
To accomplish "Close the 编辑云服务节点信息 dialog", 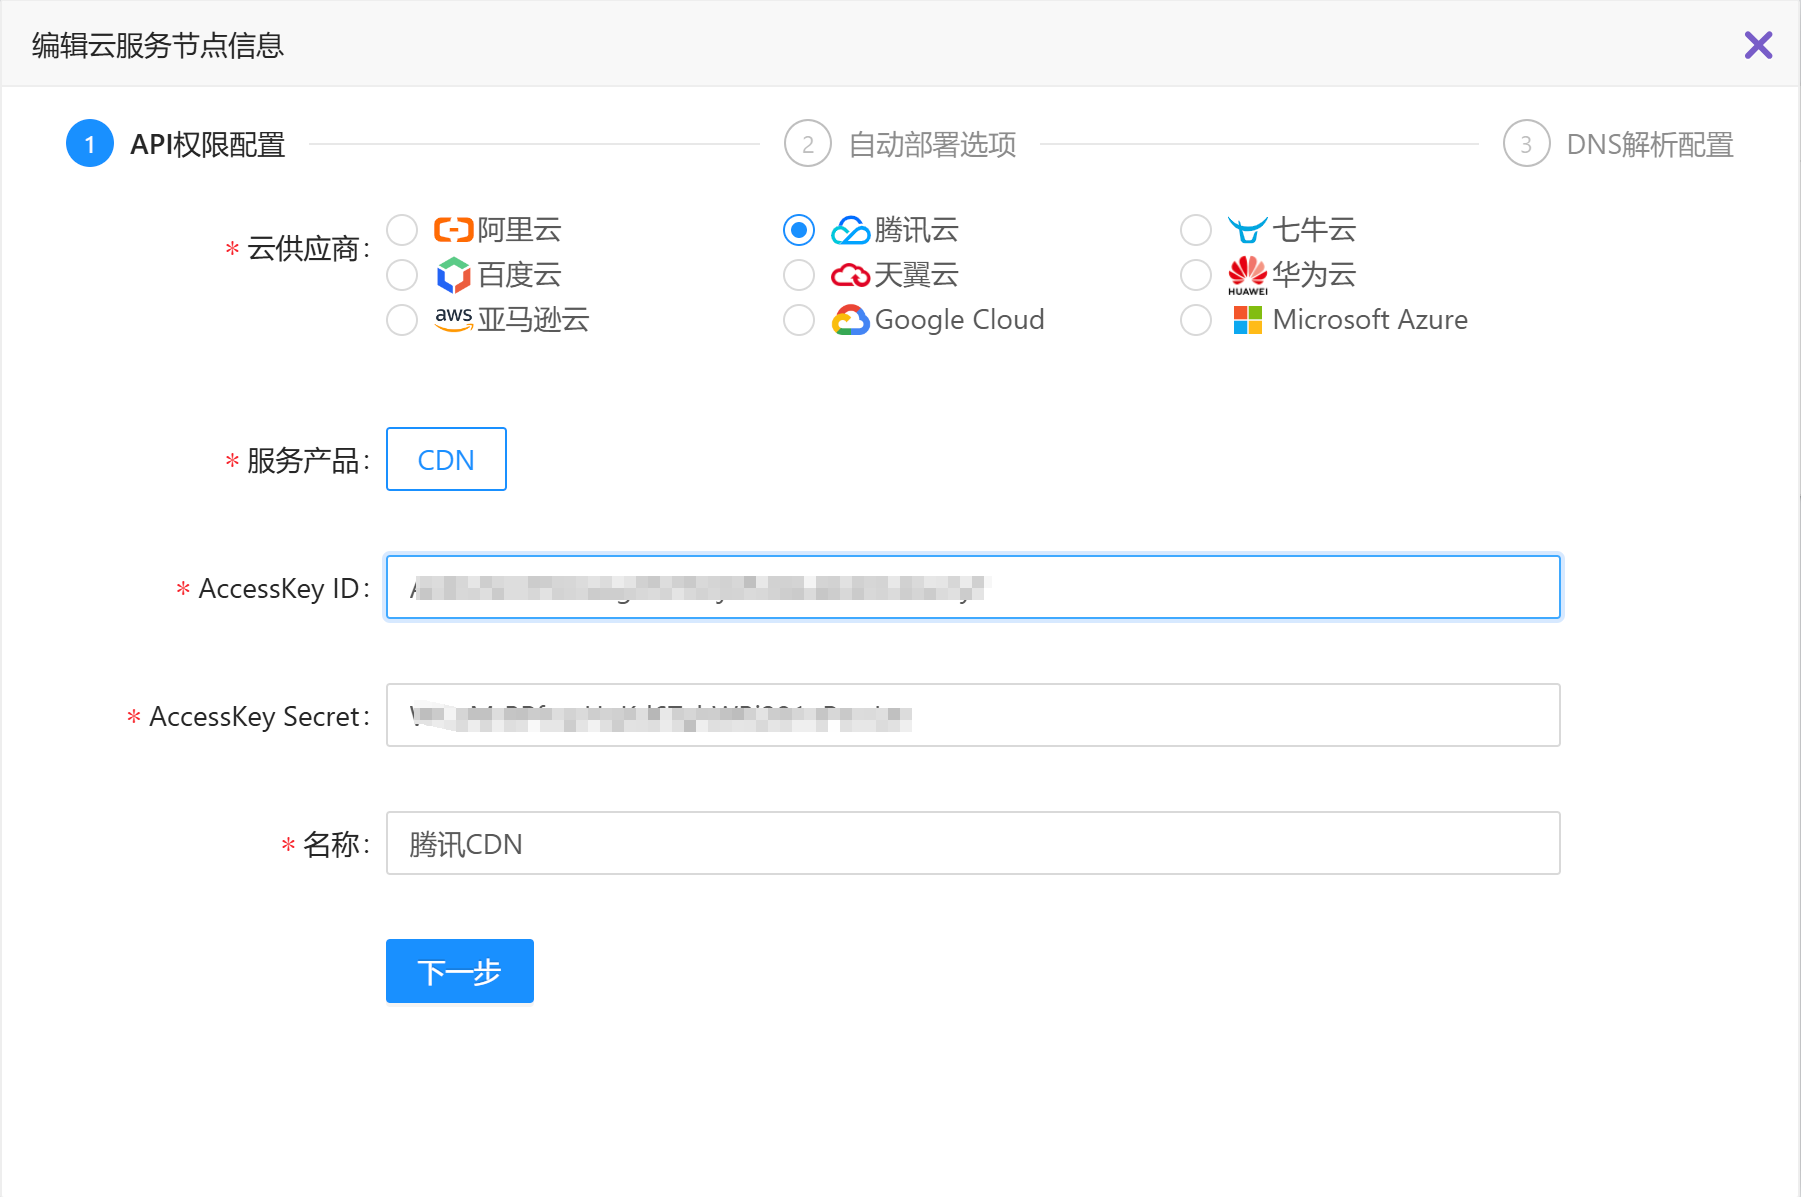I will pyautogui.click(x=1758, y=45).
